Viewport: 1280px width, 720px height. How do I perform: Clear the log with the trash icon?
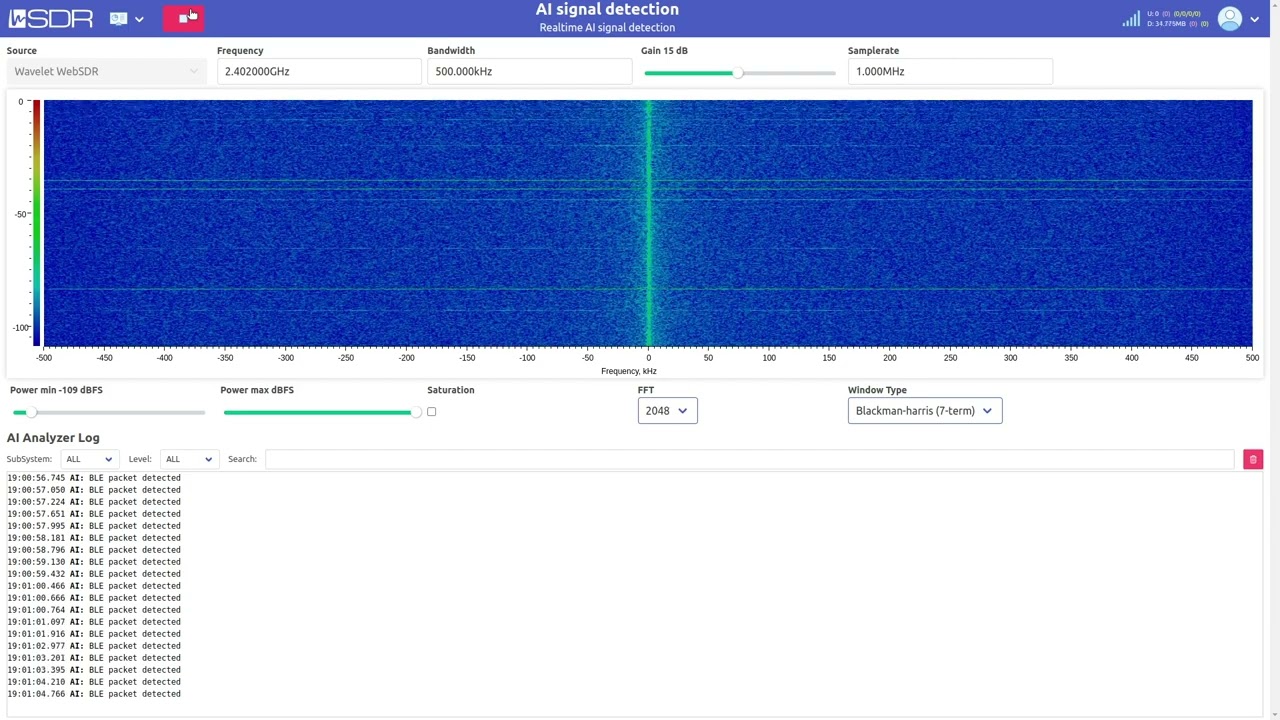point(1253,459)
